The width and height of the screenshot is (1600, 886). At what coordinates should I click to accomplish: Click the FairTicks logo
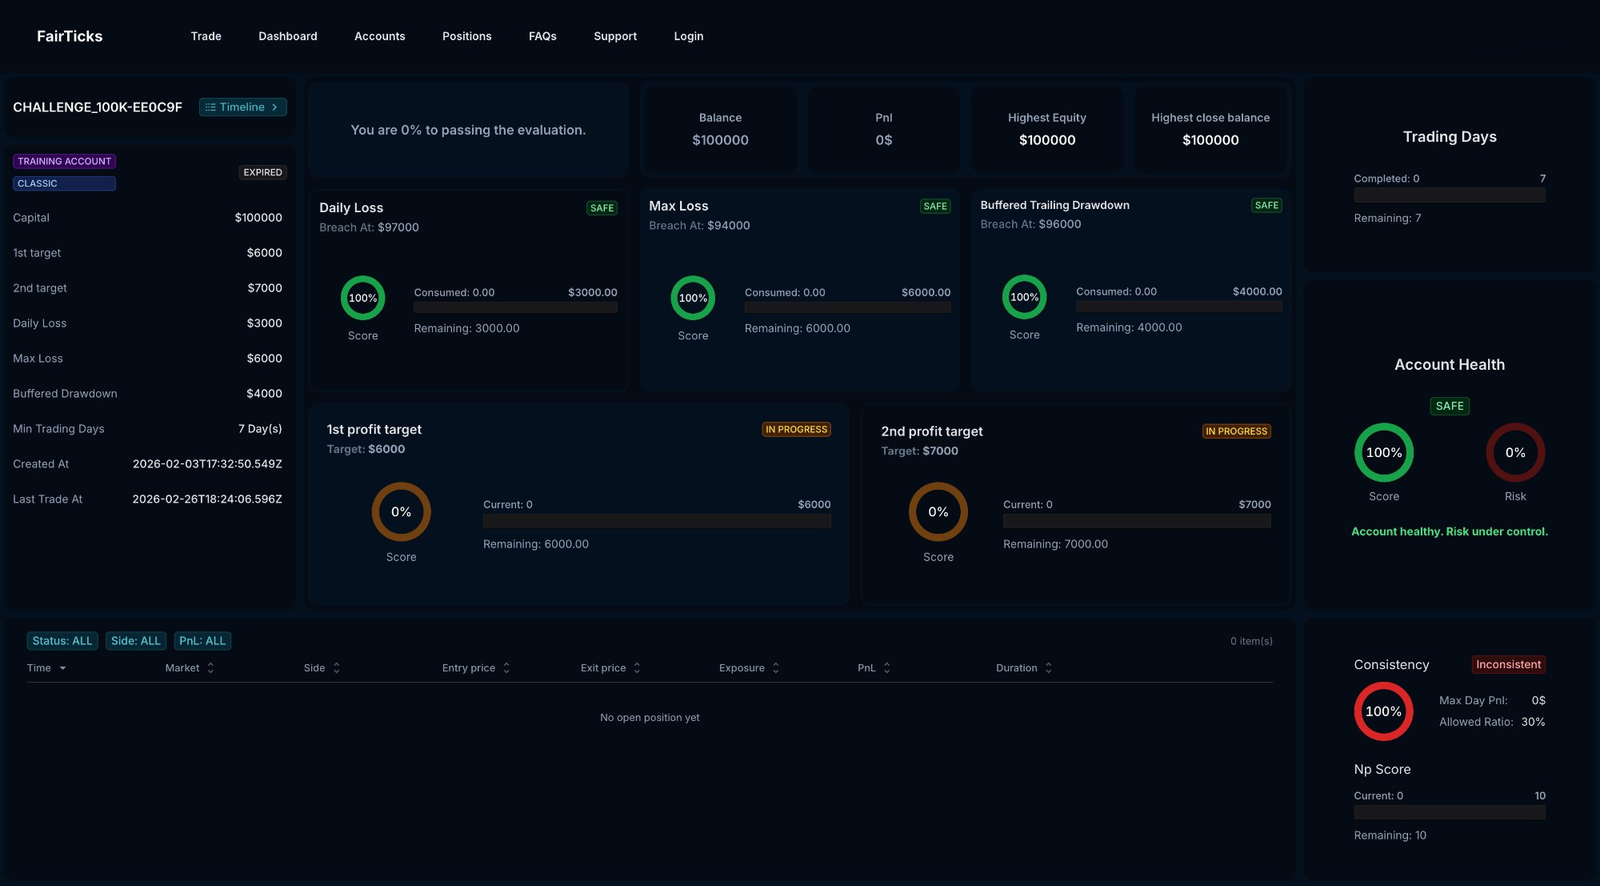[70, 36]
